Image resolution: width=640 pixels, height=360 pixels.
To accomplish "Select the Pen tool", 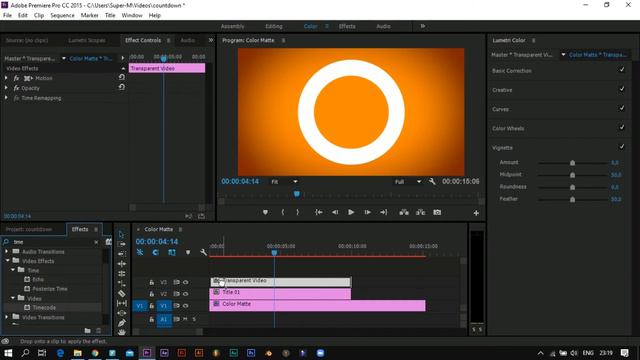I will point(122,323).
